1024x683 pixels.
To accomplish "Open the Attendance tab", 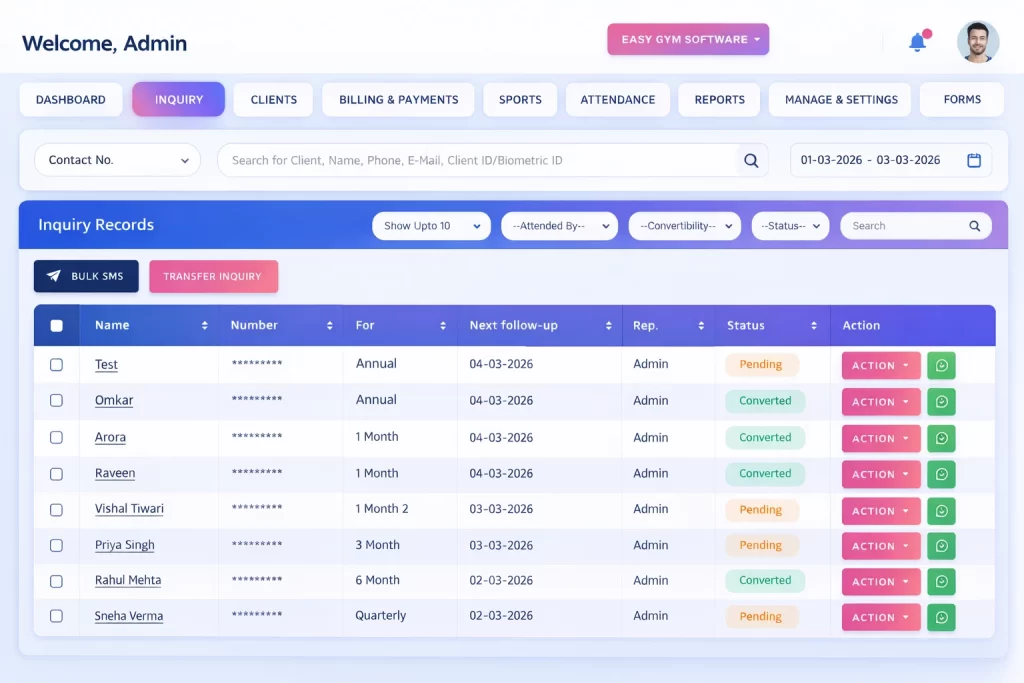I will pyautogui.click(x=617, y=99).
